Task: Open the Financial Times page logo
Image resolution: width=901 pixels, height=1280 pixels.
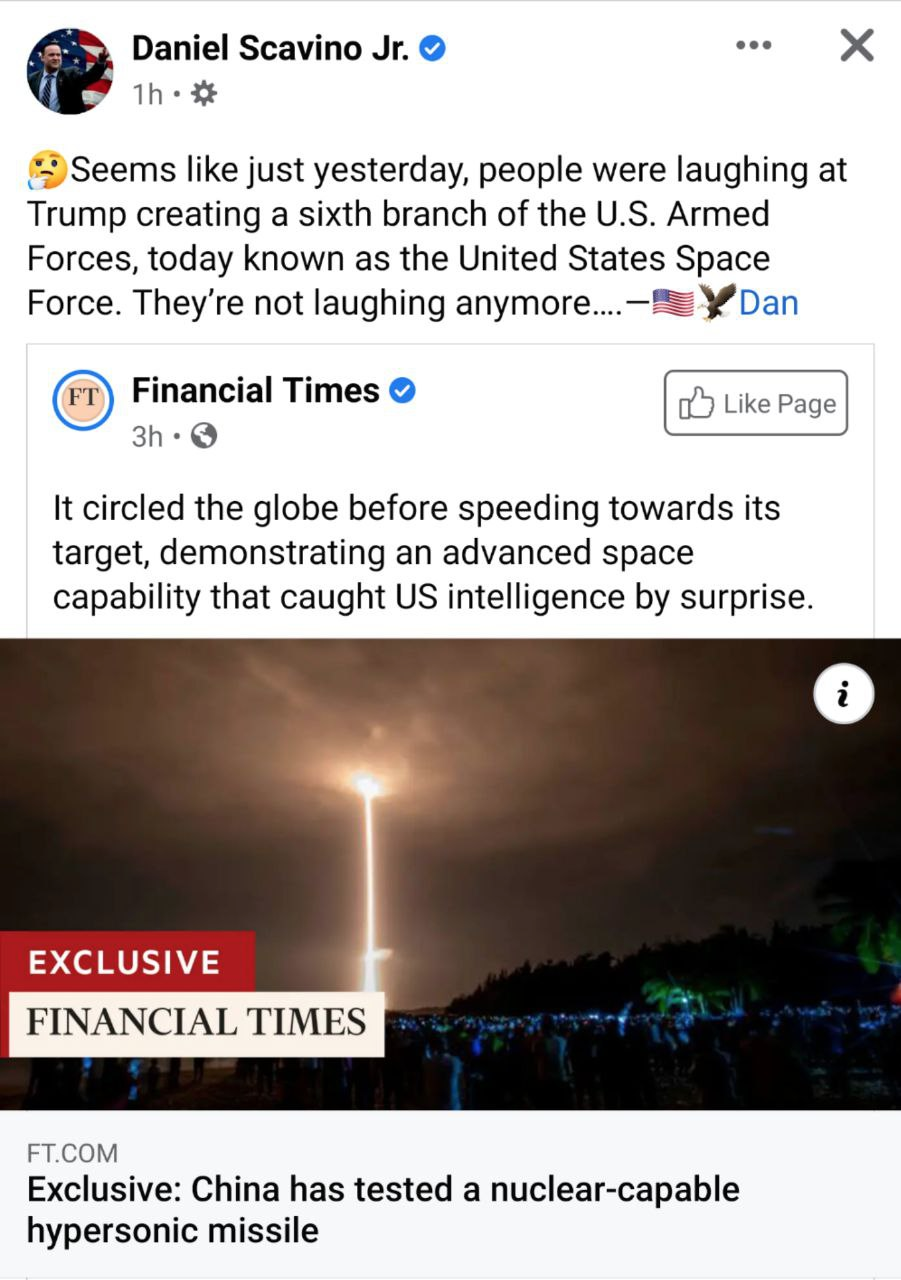Action: [83, 401]
